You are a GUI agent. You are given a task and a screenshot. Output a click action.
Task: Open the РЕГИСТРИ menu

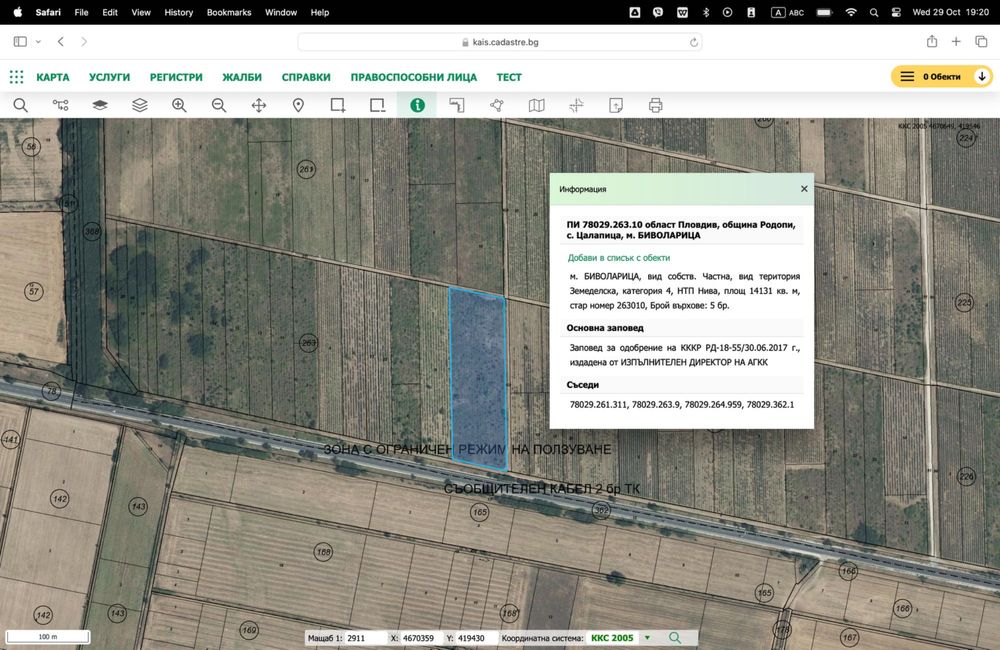tap(176, 77)
